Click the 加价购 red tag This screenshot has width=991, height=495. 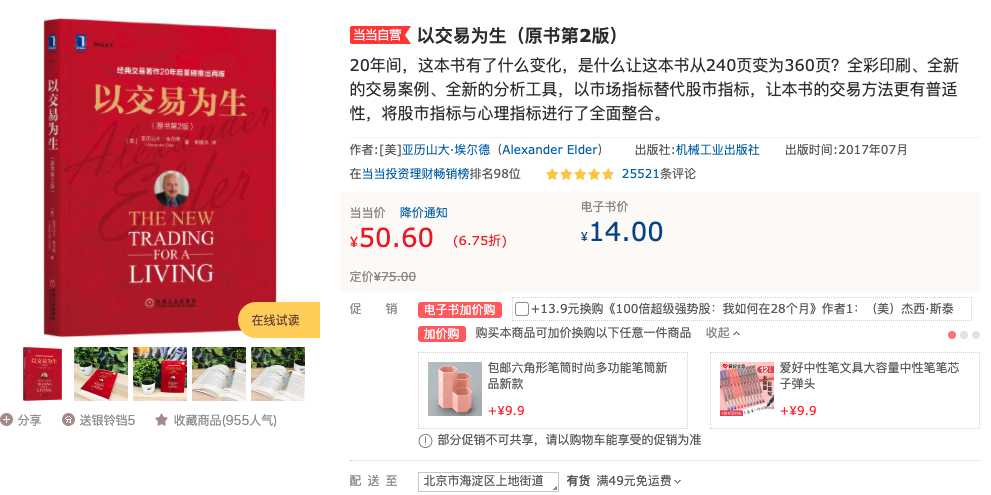(441, 334)
